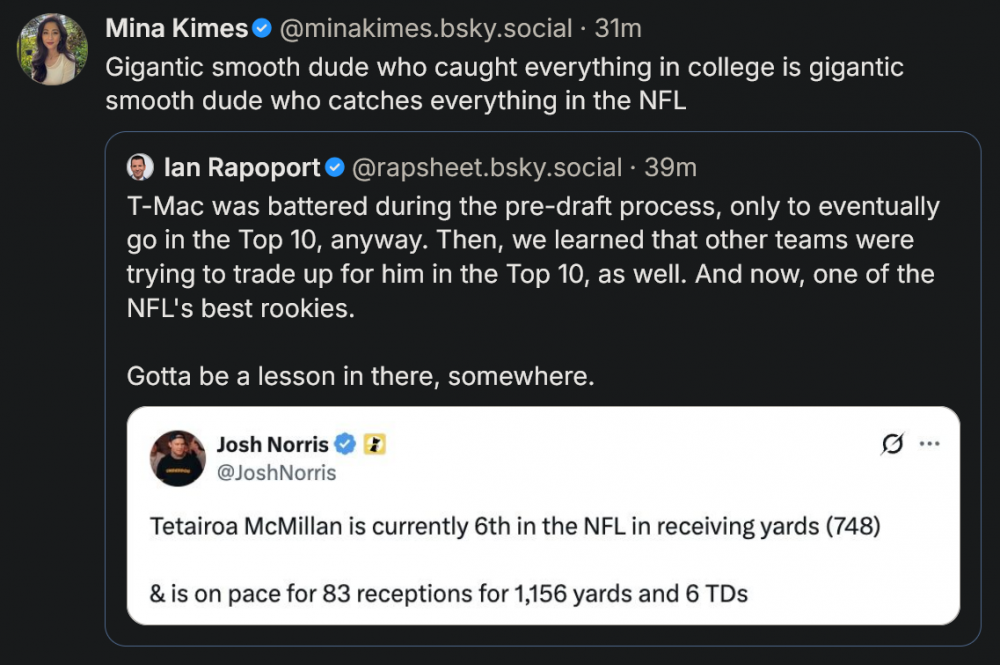Viewport: 1000px width, 665px height.
Task: Open Mina Kimes's profile via her display name
Action: tap(176, 29)
